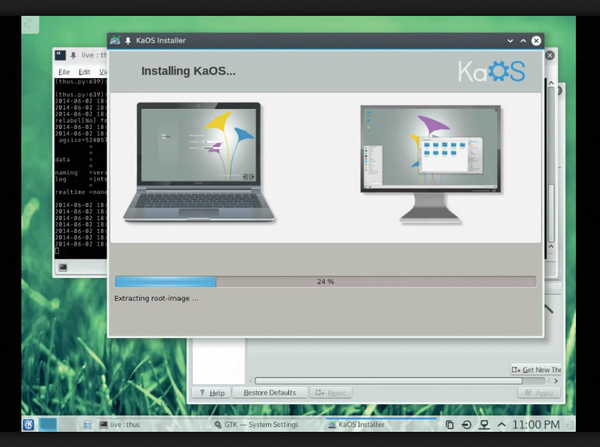Click the desktop monitor slideshow image
Viewport: 600px width, 447px height.
click(430, 165)
